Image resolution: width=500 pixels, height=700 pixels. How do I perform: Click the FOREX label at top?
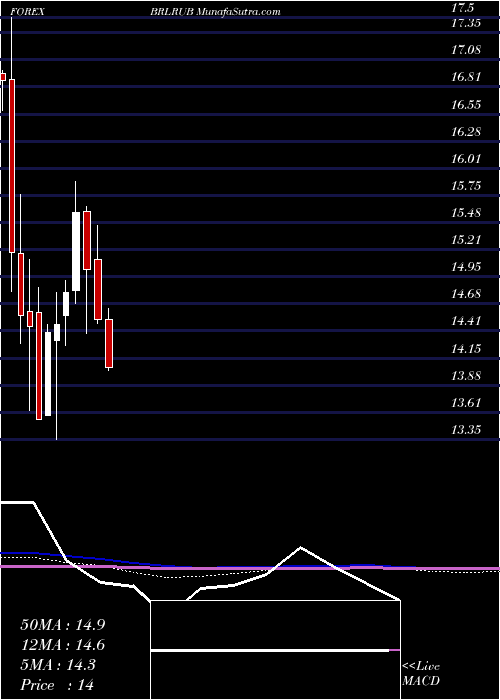click(x=27, y=12)
